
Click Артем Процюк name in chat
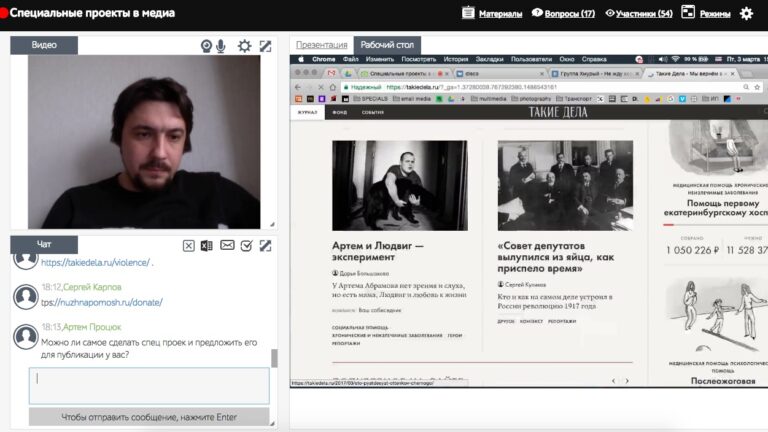tap(92, 327)
